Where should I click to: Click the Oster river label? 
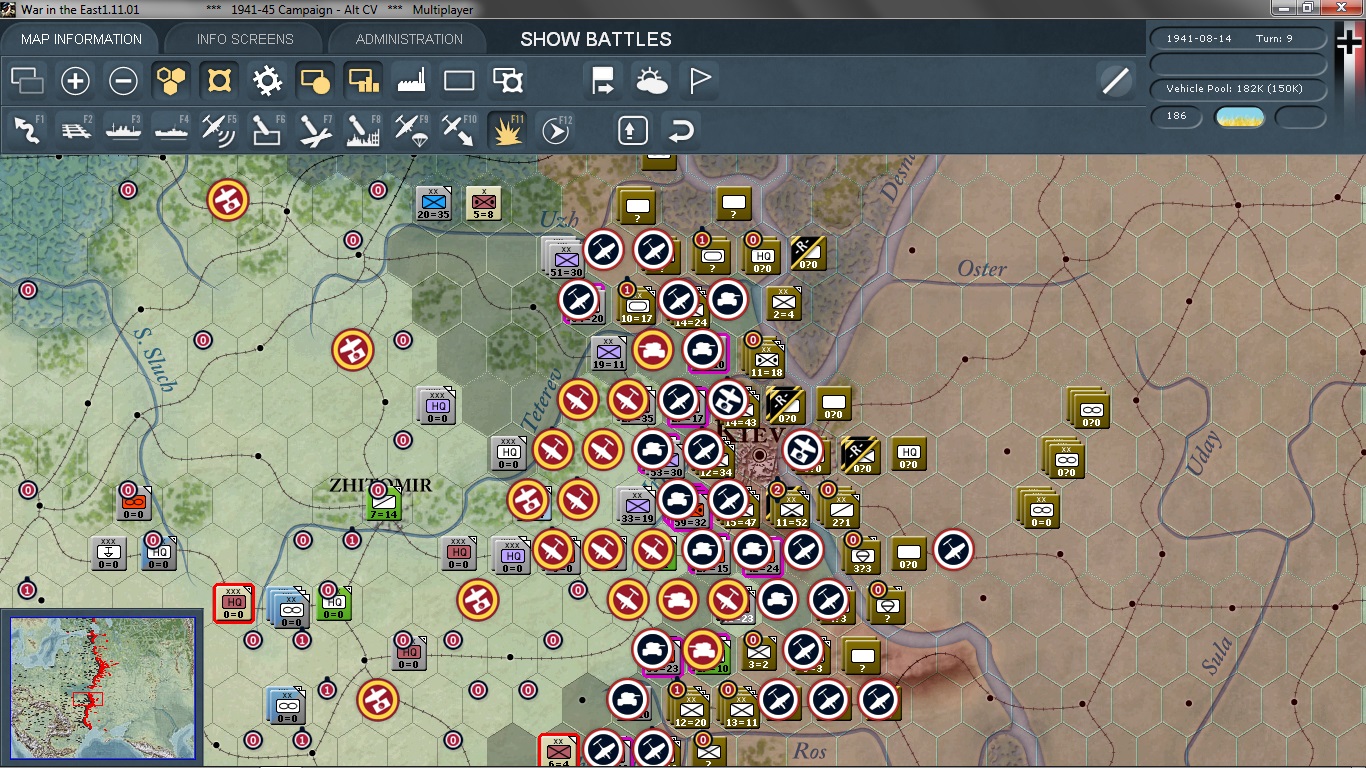982,268
